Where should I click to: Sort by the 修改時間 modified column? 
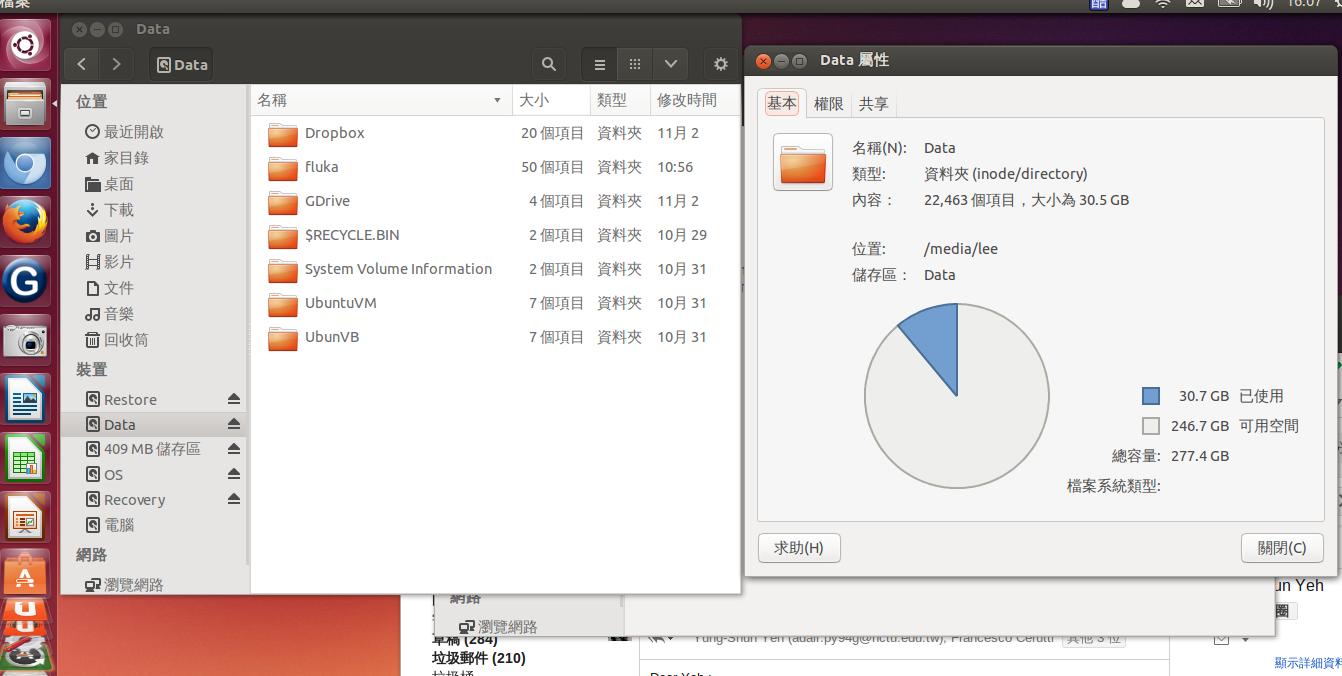tap(694, 100)
